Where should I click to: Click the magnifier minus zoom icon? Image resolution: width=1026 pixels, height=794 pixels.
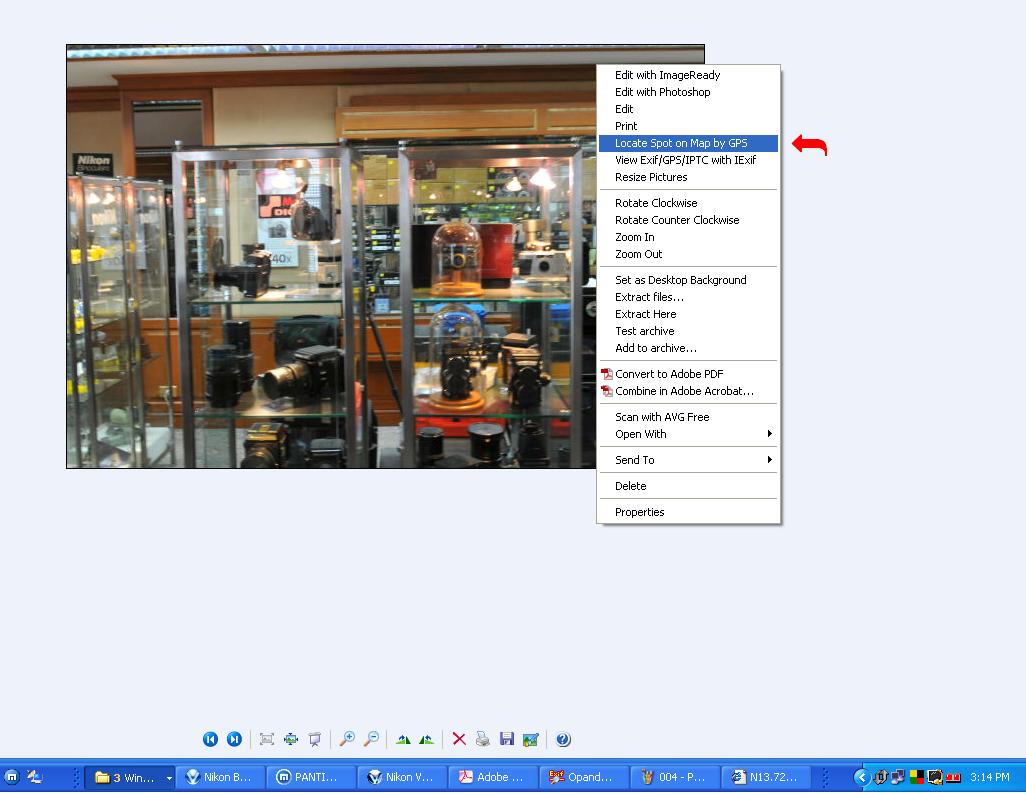(371, 739)
